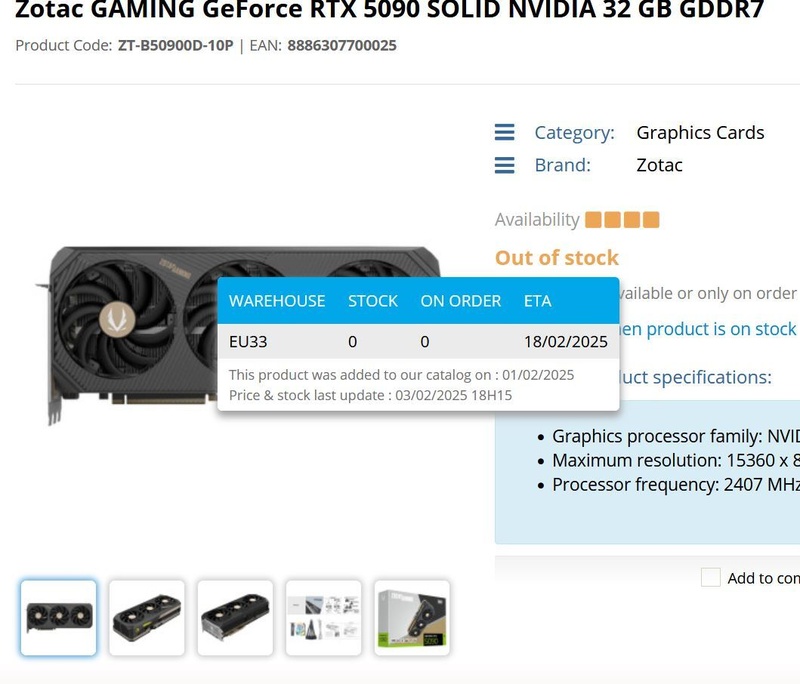
Task: Open the accessories contents thumbnail
Action: [x=323, y=617]
